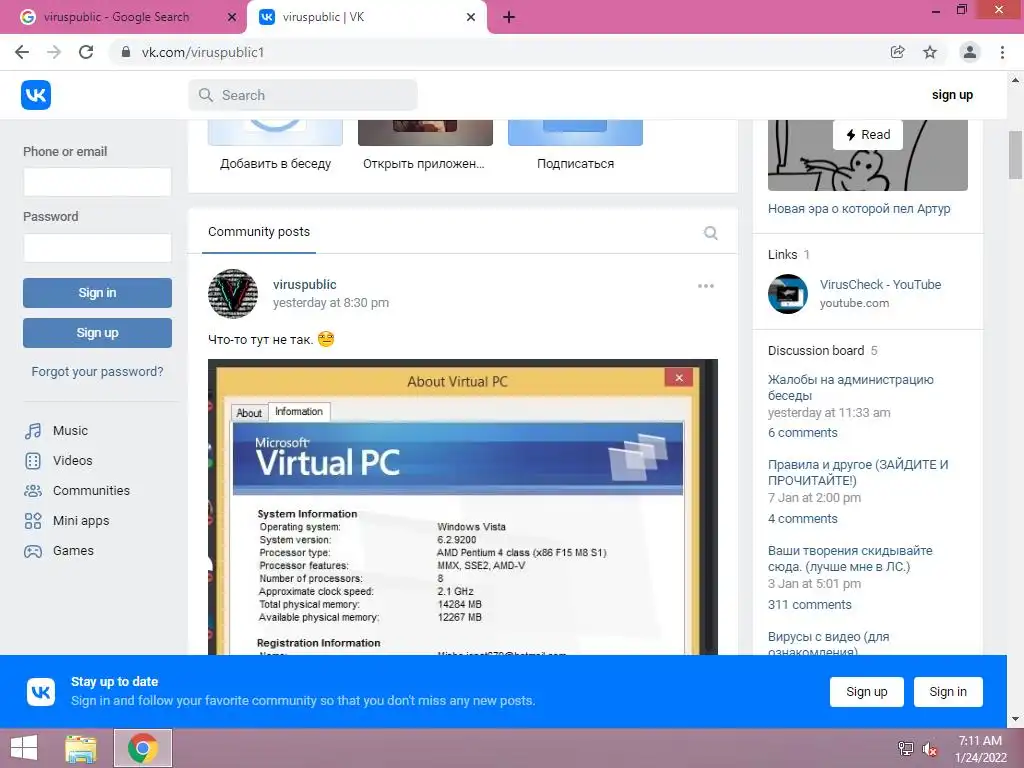1024x768 pixels.
Task: Click the Read button on article
Action: tap(868, 135)
